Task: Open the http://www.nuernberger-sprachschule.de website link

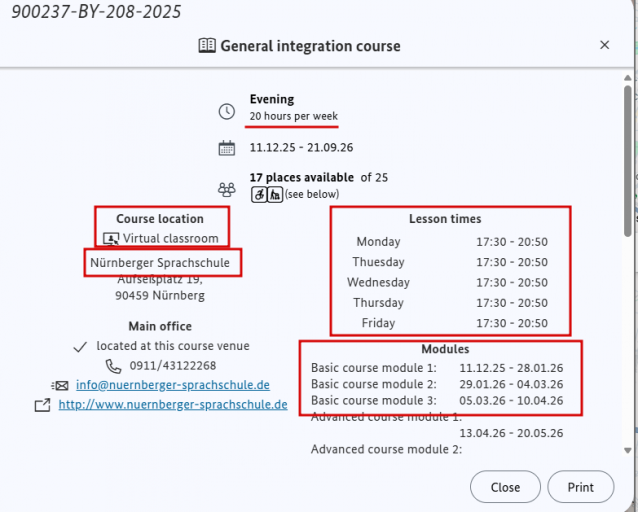Action: click(x=173, y=405)
